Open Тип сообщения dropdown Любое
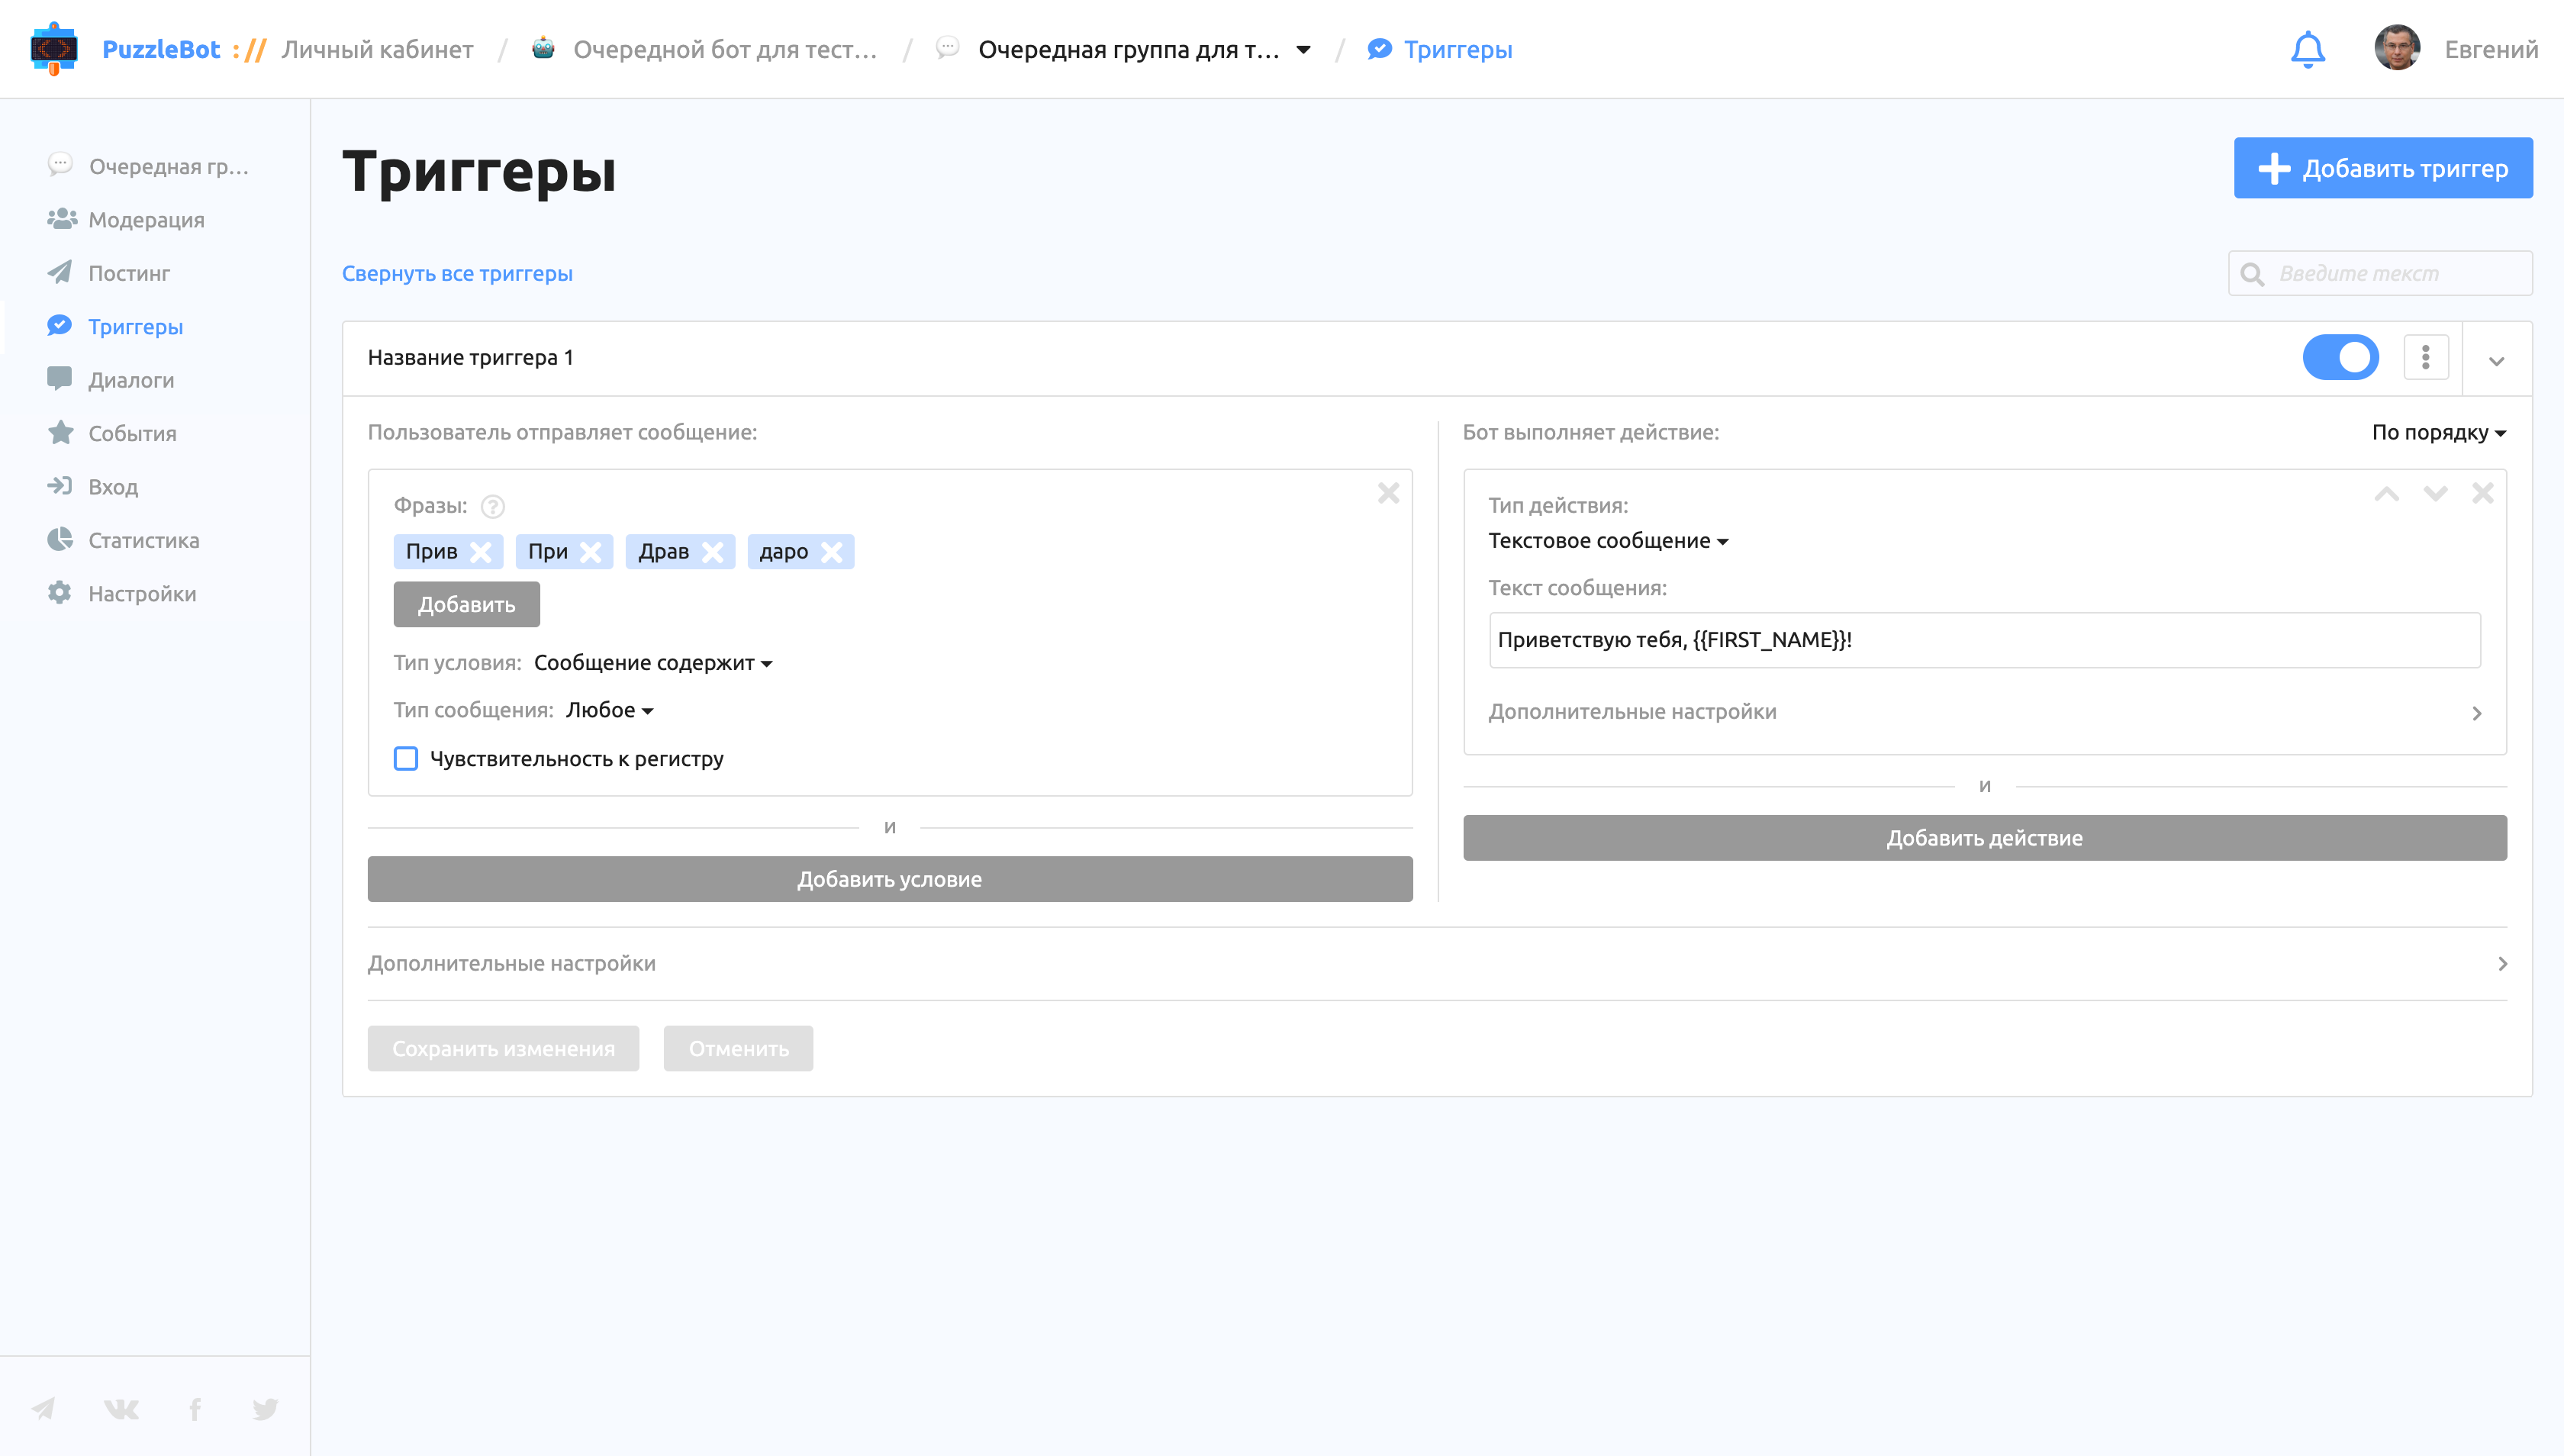This screenshot has width=2564, height=1456. (x=609, y=710)
